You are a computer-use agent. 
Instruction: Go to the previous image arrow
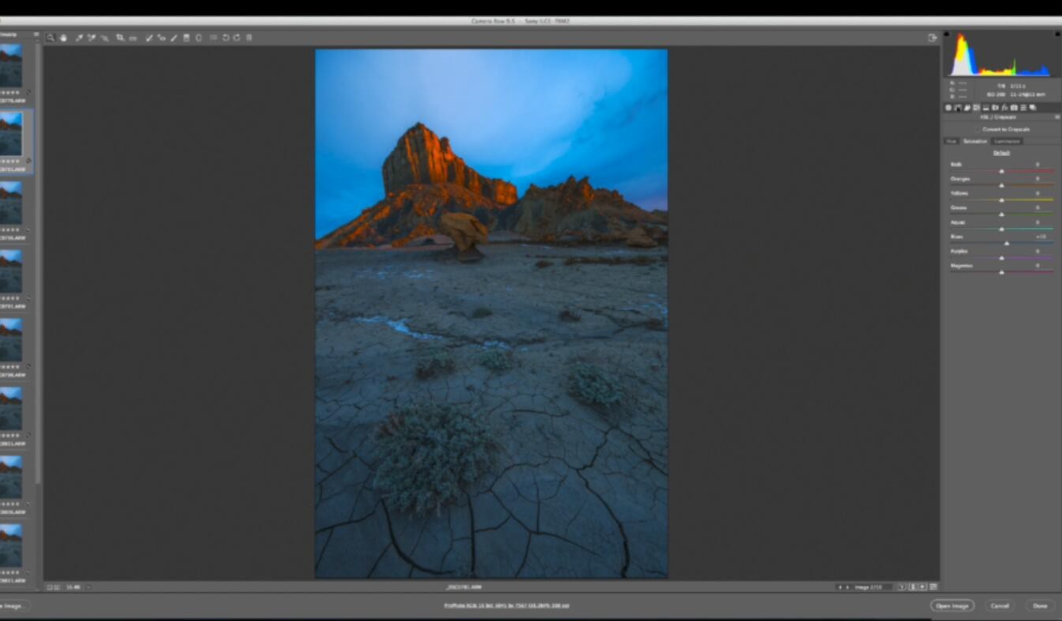click(840, 587)
